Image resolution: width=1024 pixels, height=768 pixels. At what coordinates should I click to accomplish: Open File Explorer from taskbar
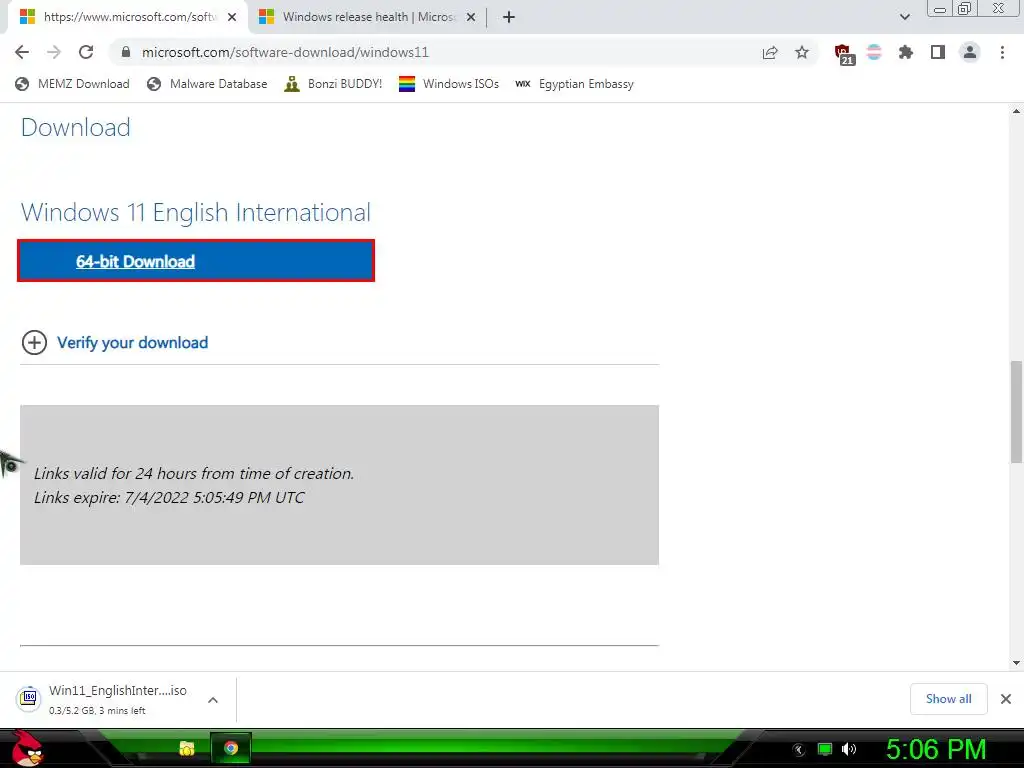click(187, 748)
